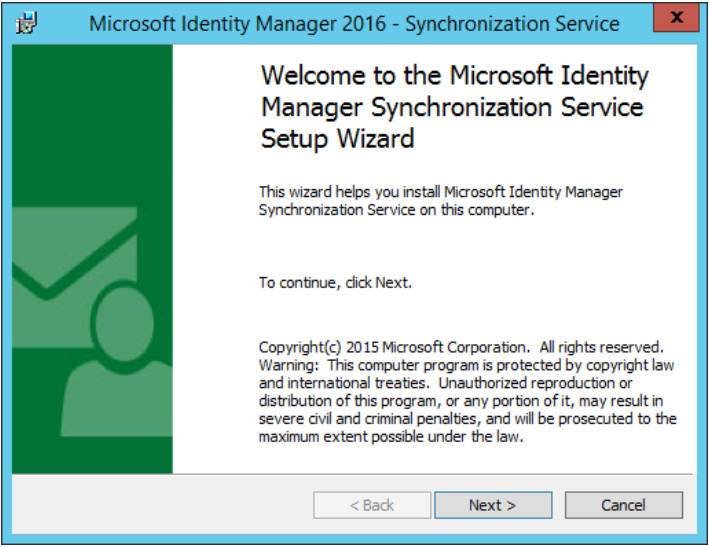This screenshot has width=709, height=547.
Task: Click the window title Microsoft Identity Manager 2016
Action: pos(354,24)
